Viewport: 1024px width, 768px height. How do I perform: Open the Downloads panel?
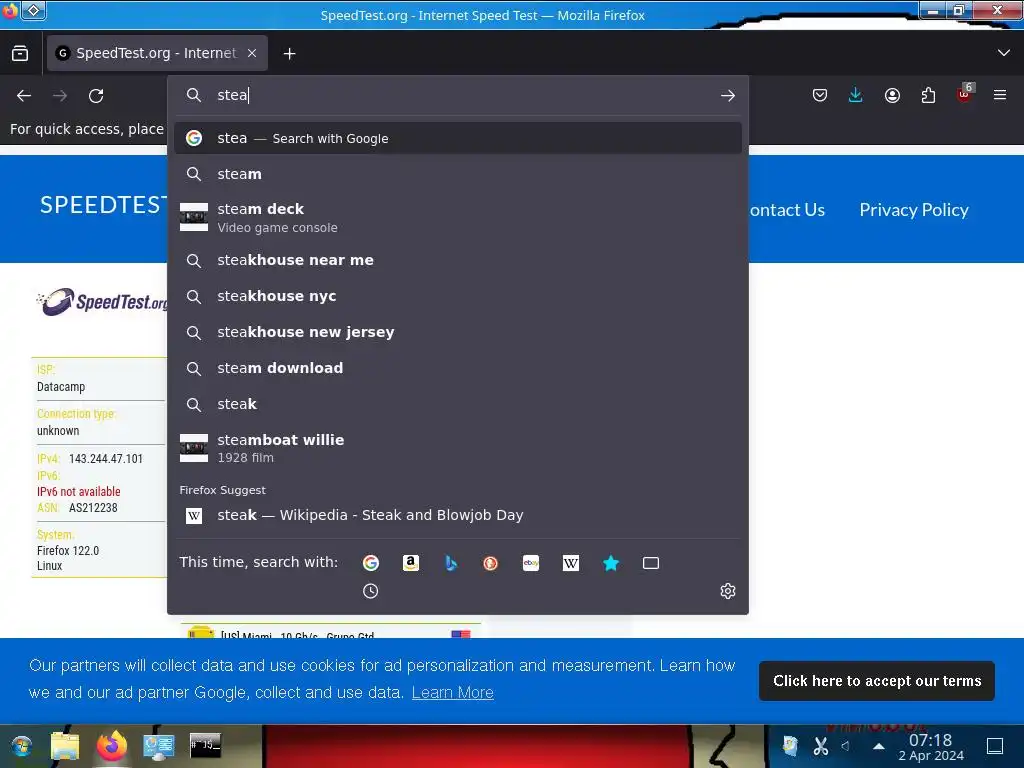[x=856, y=96]
